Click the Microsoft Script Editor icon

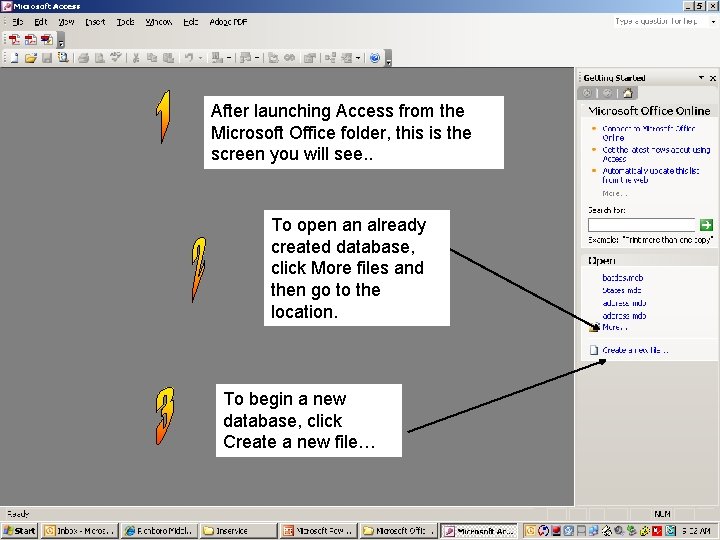(x=289, y=58)
